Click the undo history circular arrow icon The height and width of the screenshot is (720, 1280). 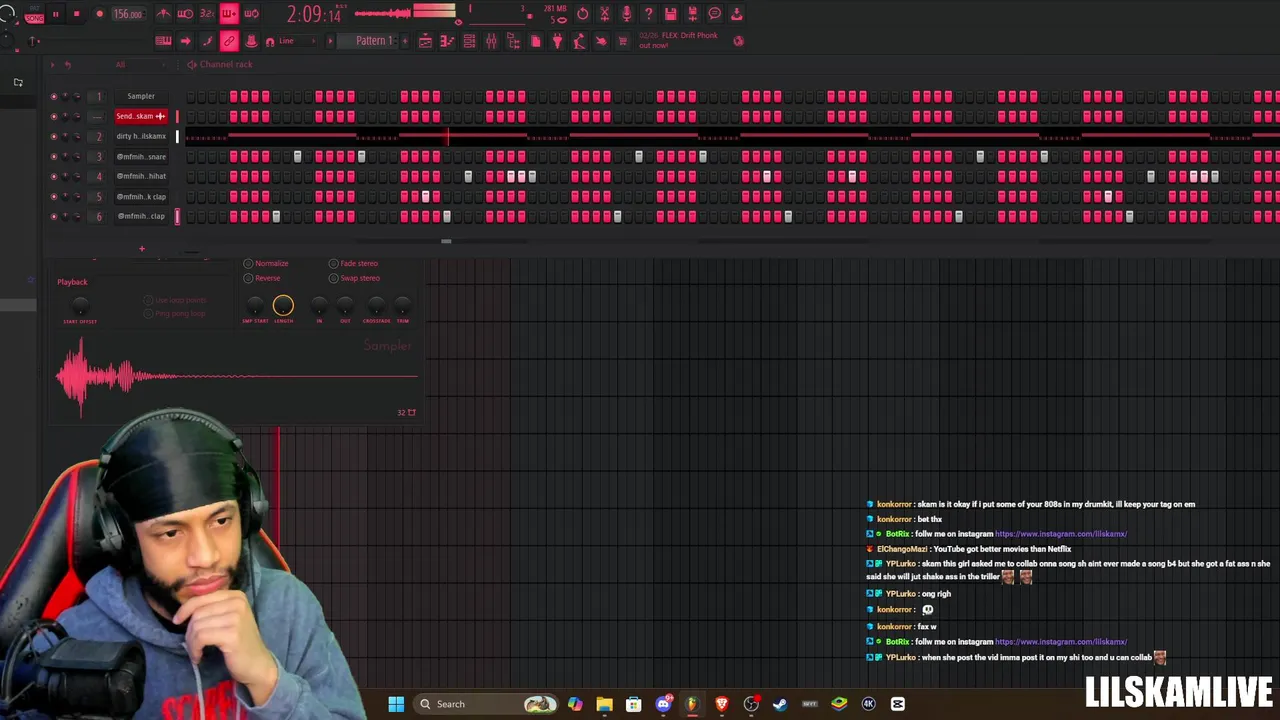[583, 14]
